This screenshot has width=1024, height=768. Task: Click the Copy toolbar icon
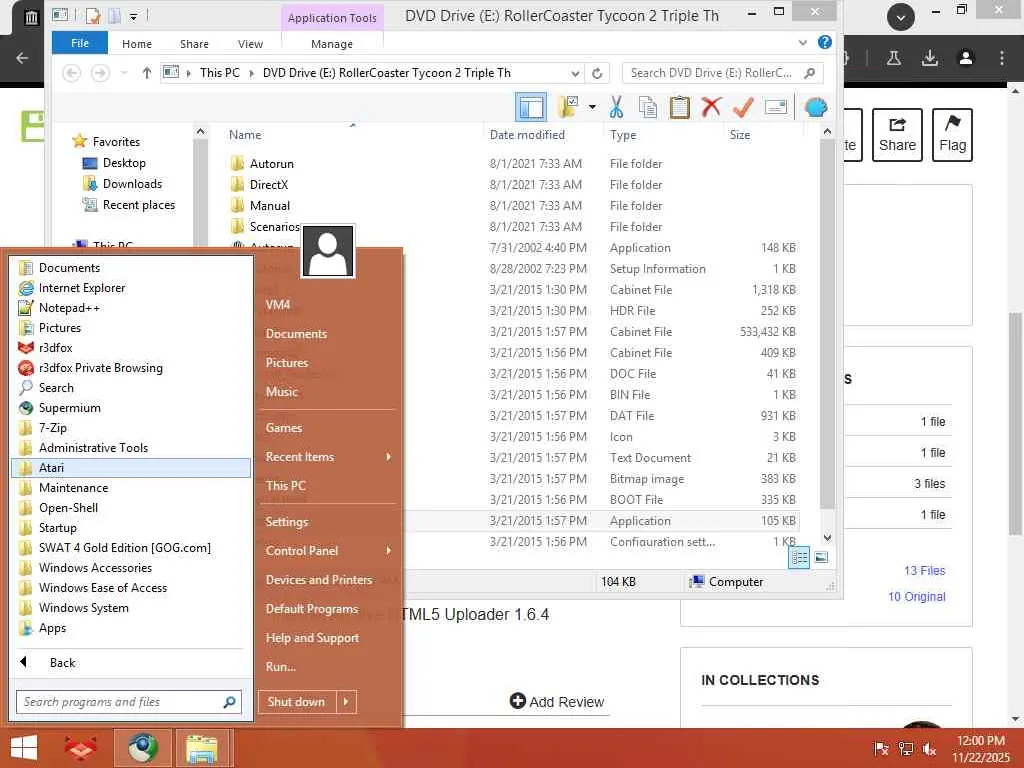(x=648, y=107)
